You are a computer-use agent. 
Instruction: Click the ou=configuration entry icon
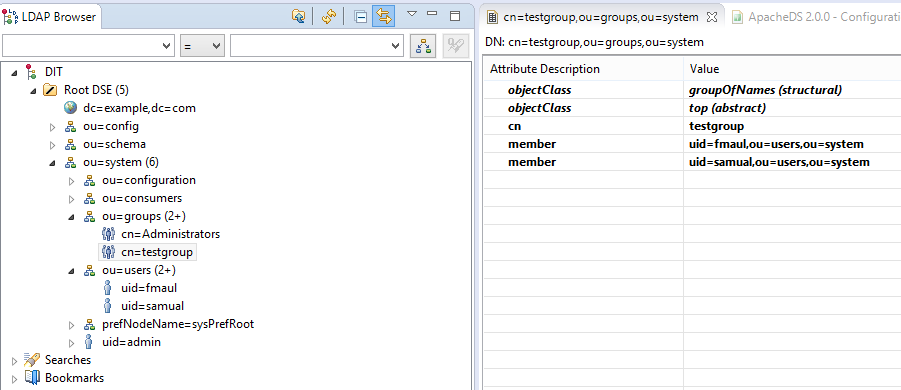point(89,181)
